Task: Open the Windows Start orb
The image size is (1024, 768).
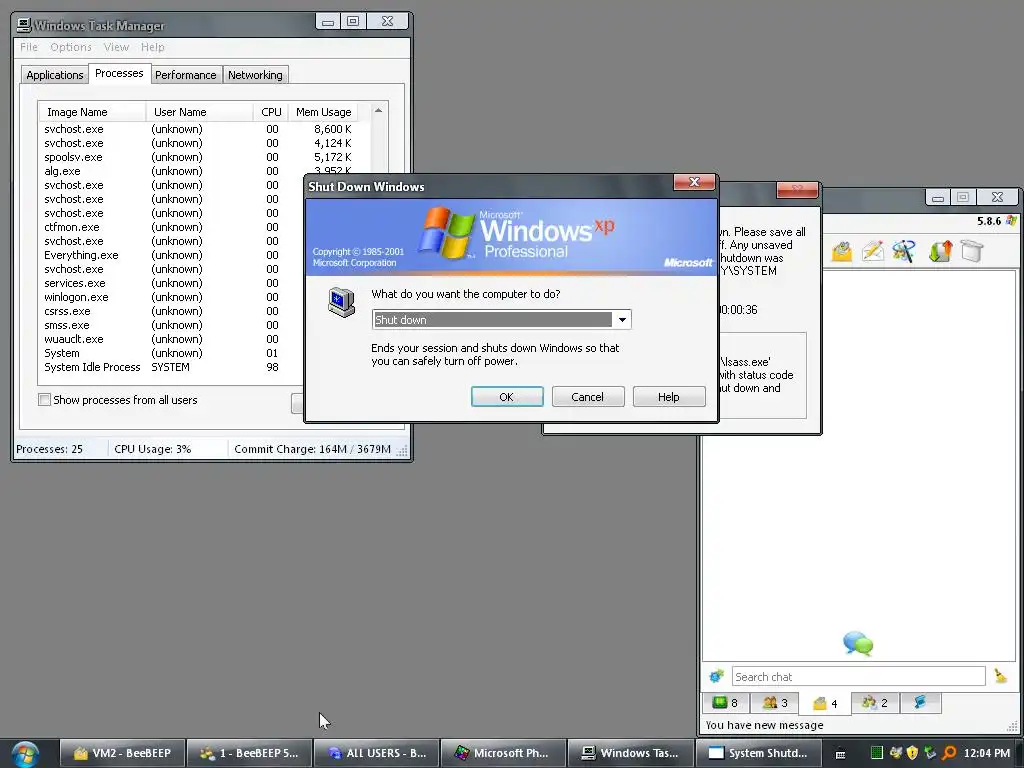Action: tap(25, 754)
